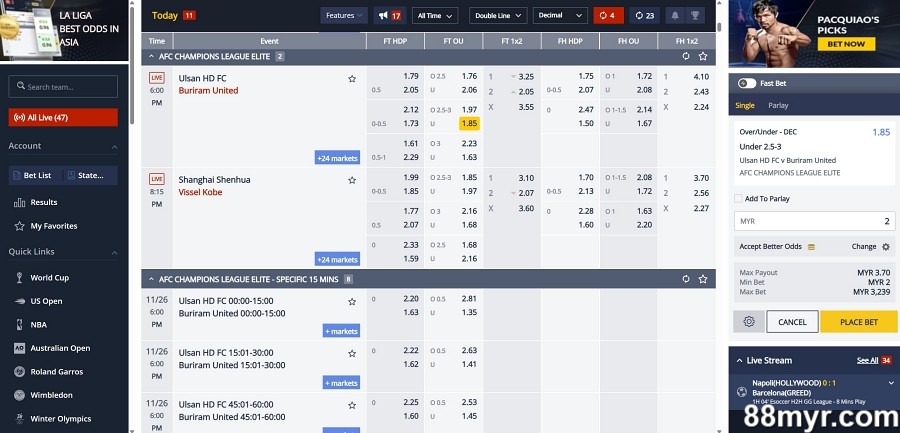Viewport: 900px width, 433px height.
Task: Open the US Open quick link
Action: 46,301
